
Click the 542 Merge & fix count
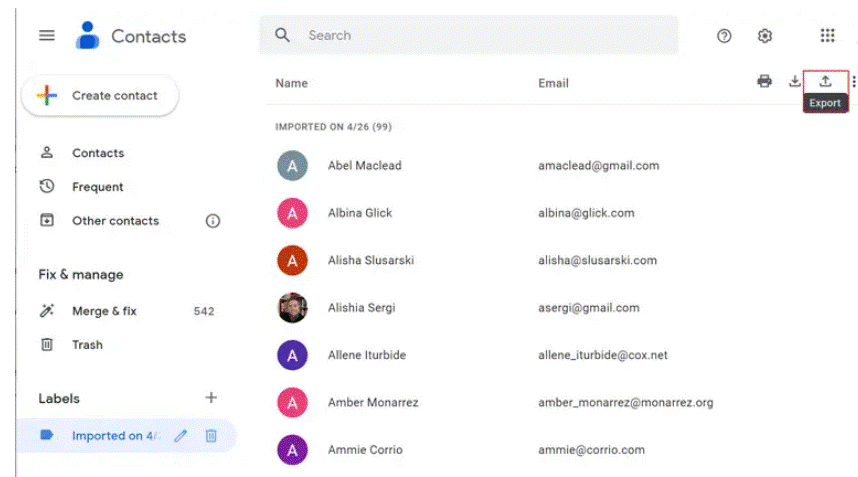pos(204,311)
